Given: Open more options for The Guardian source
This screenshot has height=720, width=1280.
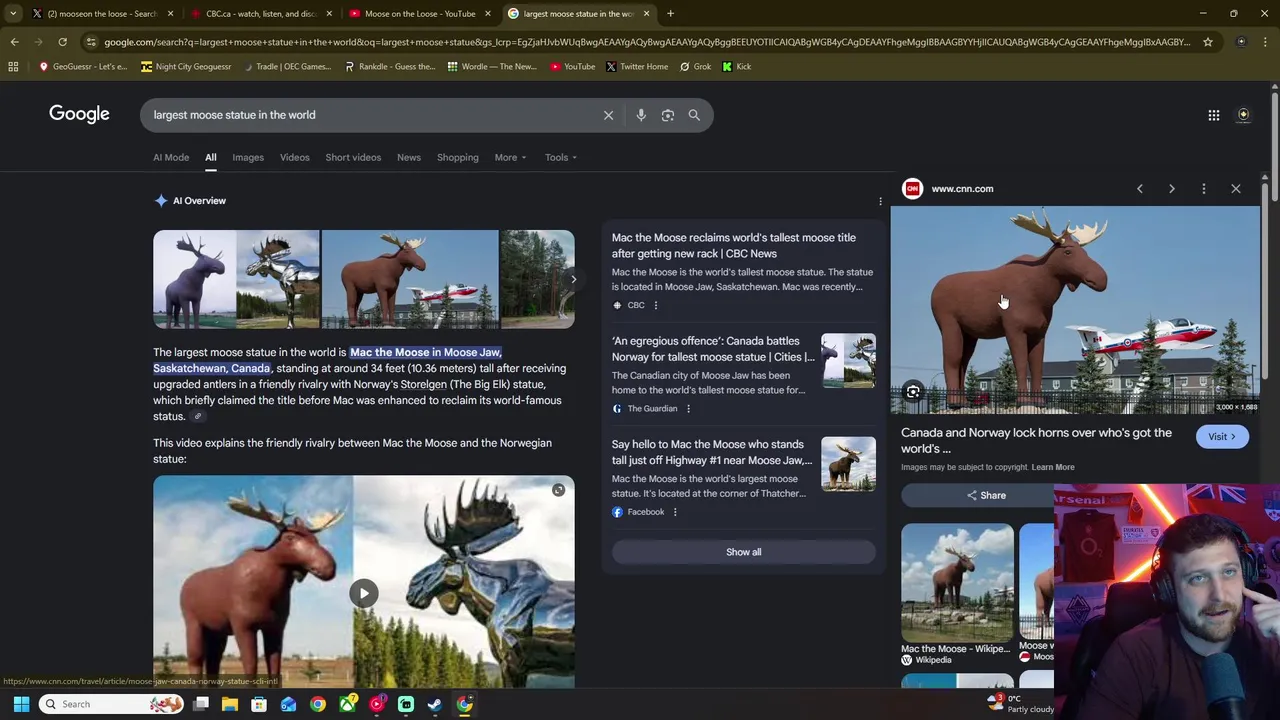Looking at the screenshot, I should pyautogui.click(x=688, y=408).
